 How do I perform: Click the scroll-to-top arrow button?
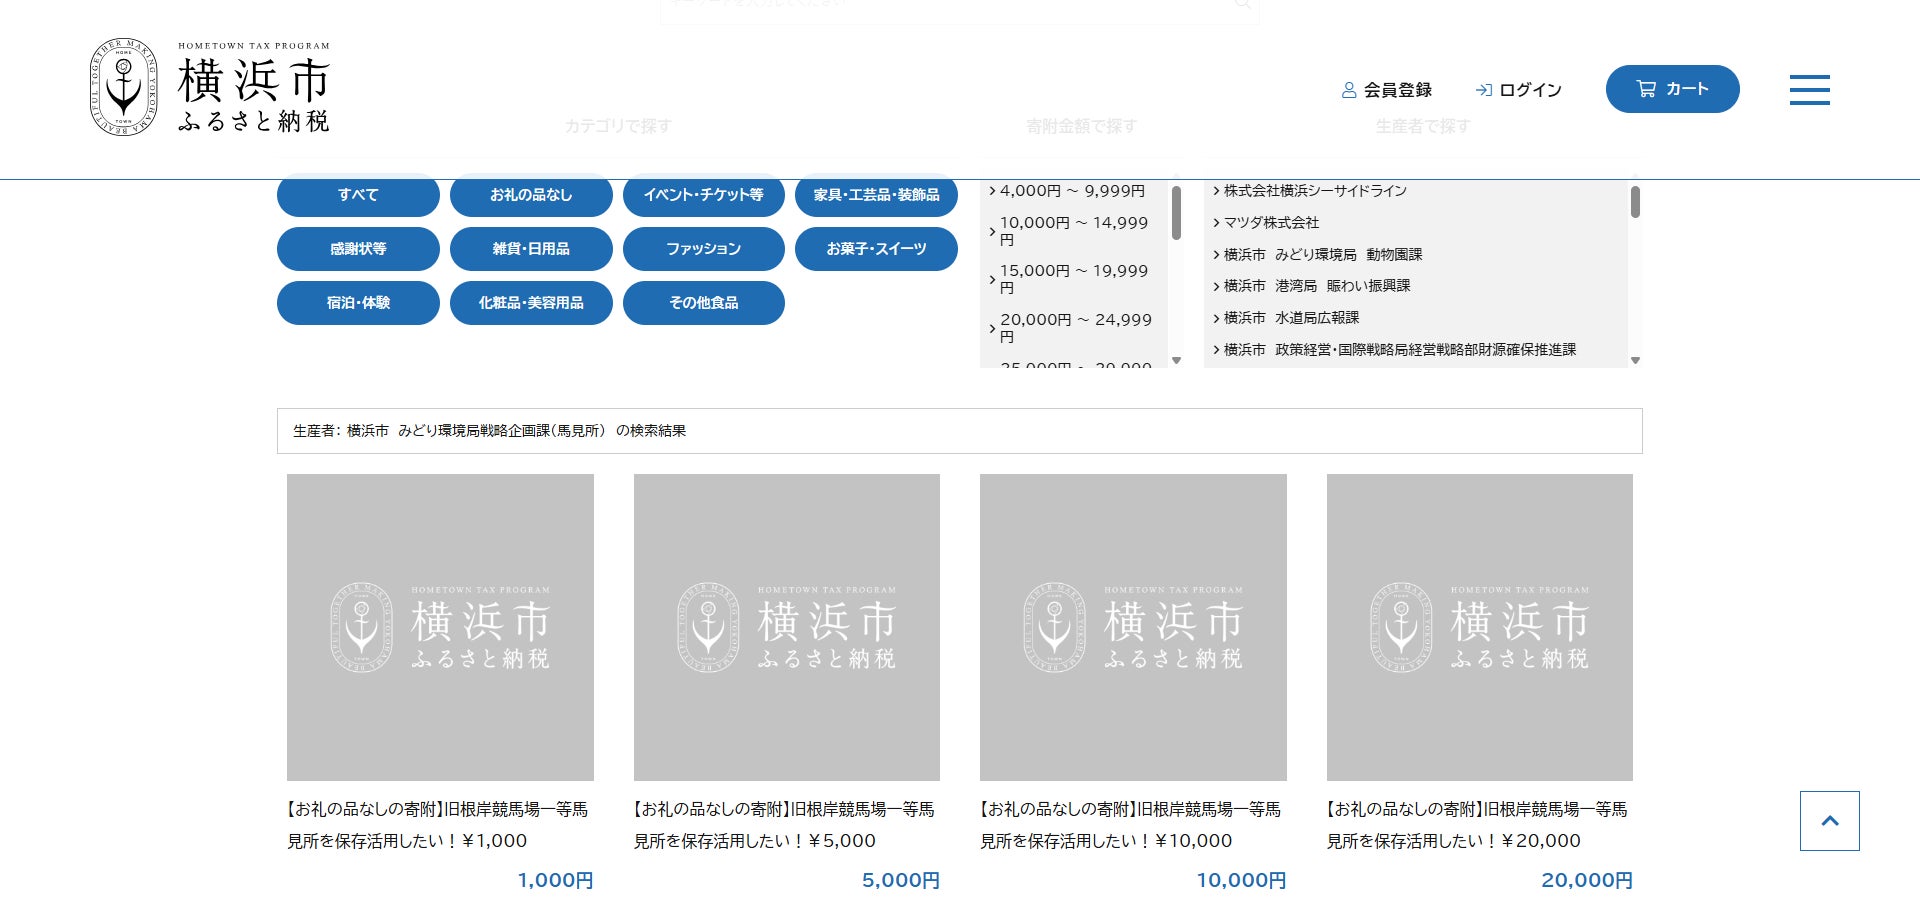[x=1829, y=821]
